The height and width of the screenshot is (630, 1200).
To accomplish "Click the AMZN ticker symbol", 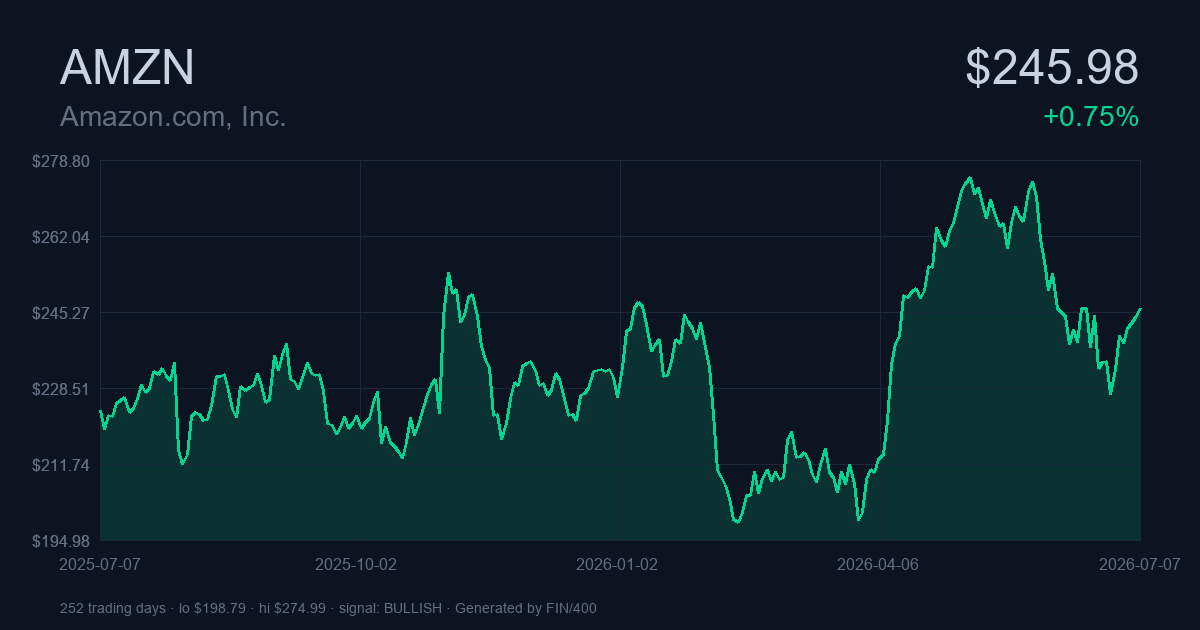I will (127, 68).
